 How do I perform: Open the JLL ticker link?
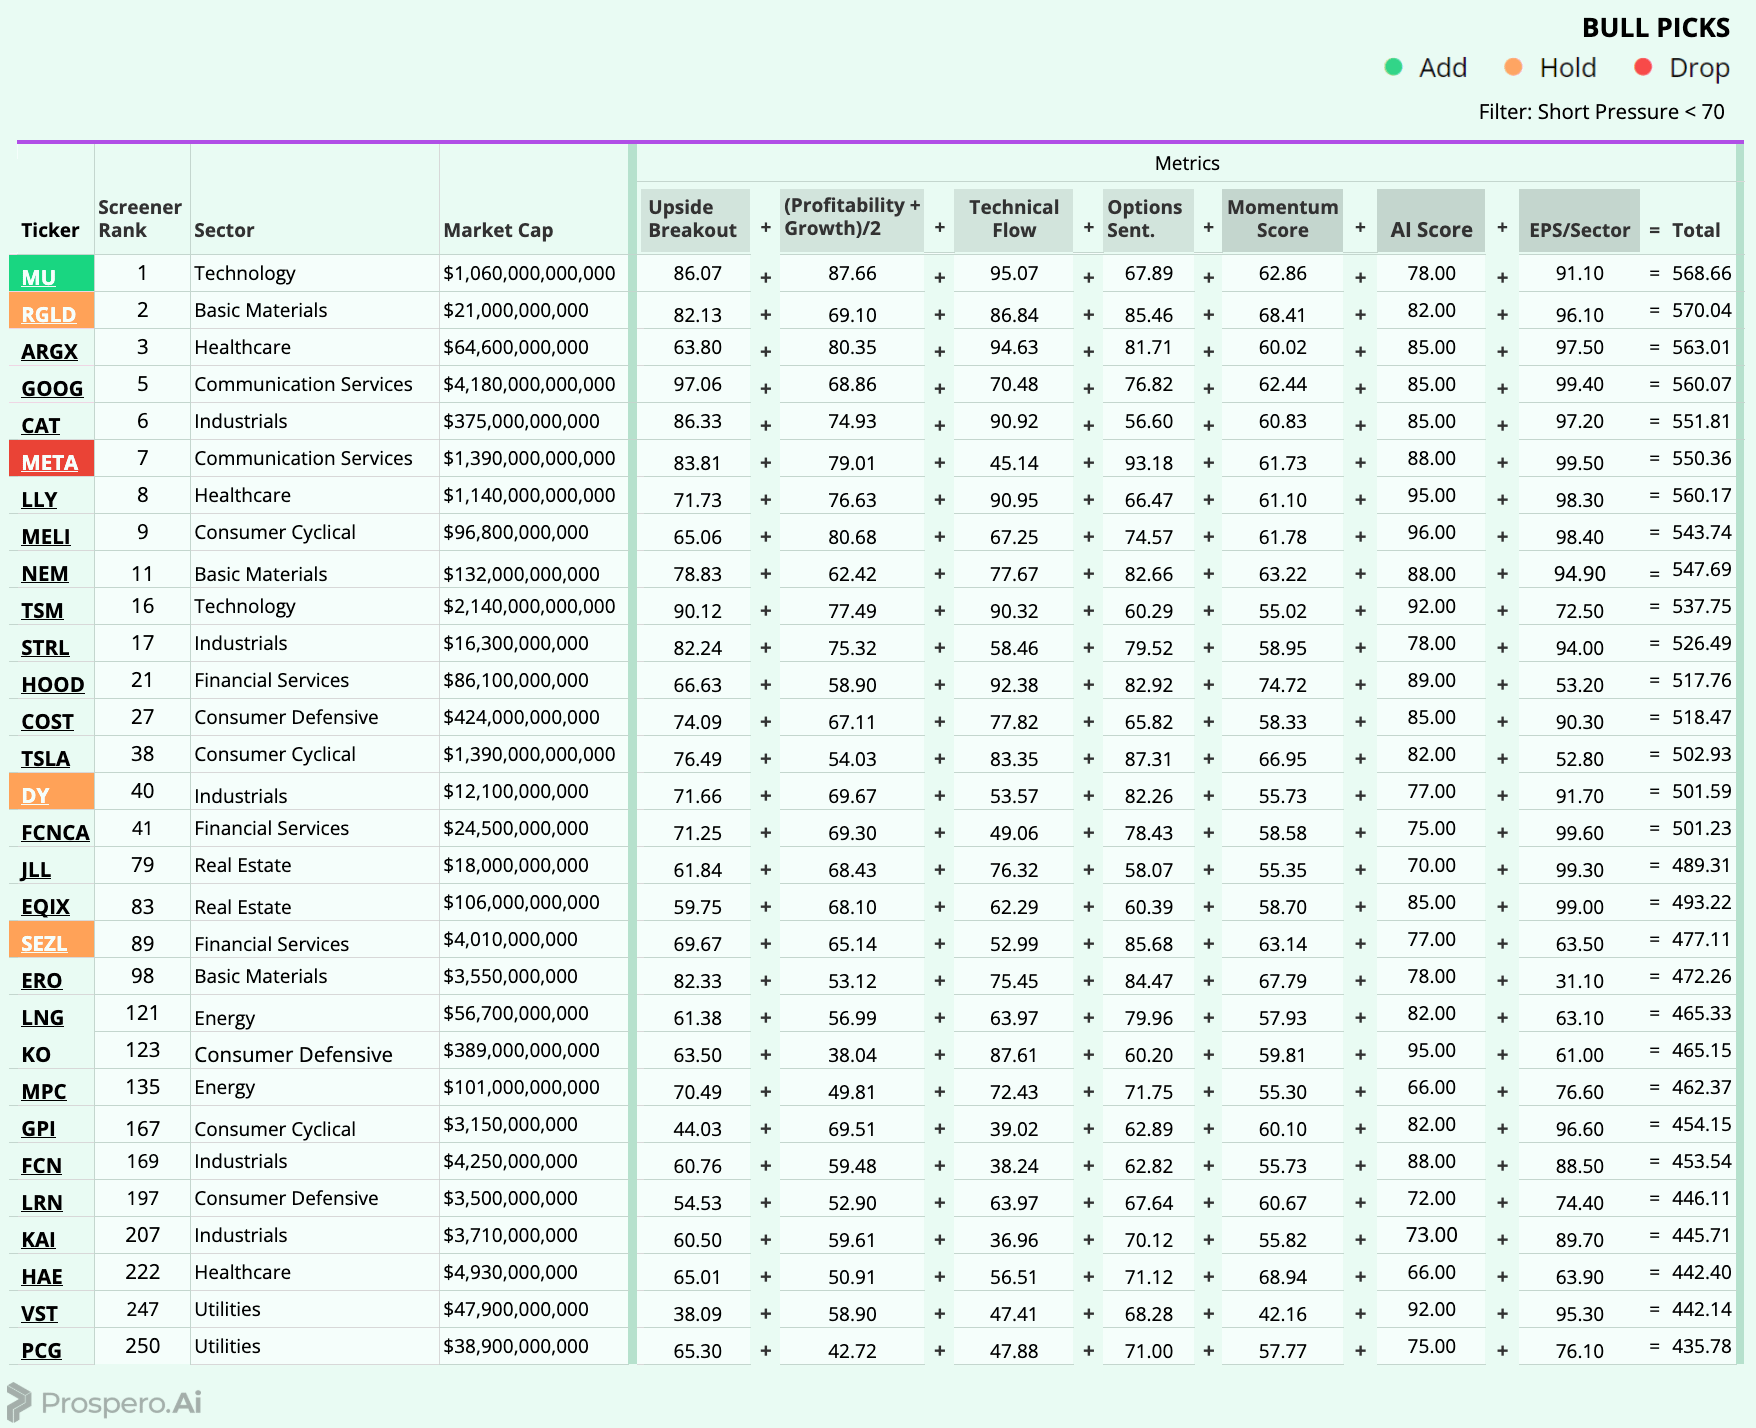[36, 869]
